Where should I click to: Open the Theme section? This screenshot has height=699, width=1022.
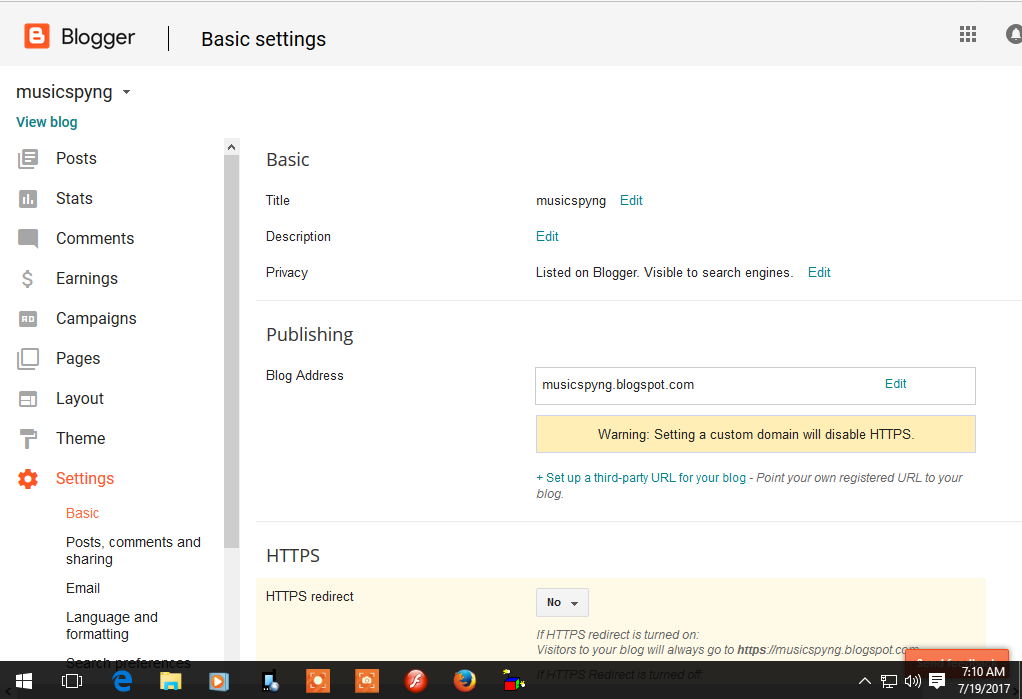tap(81, 438)
